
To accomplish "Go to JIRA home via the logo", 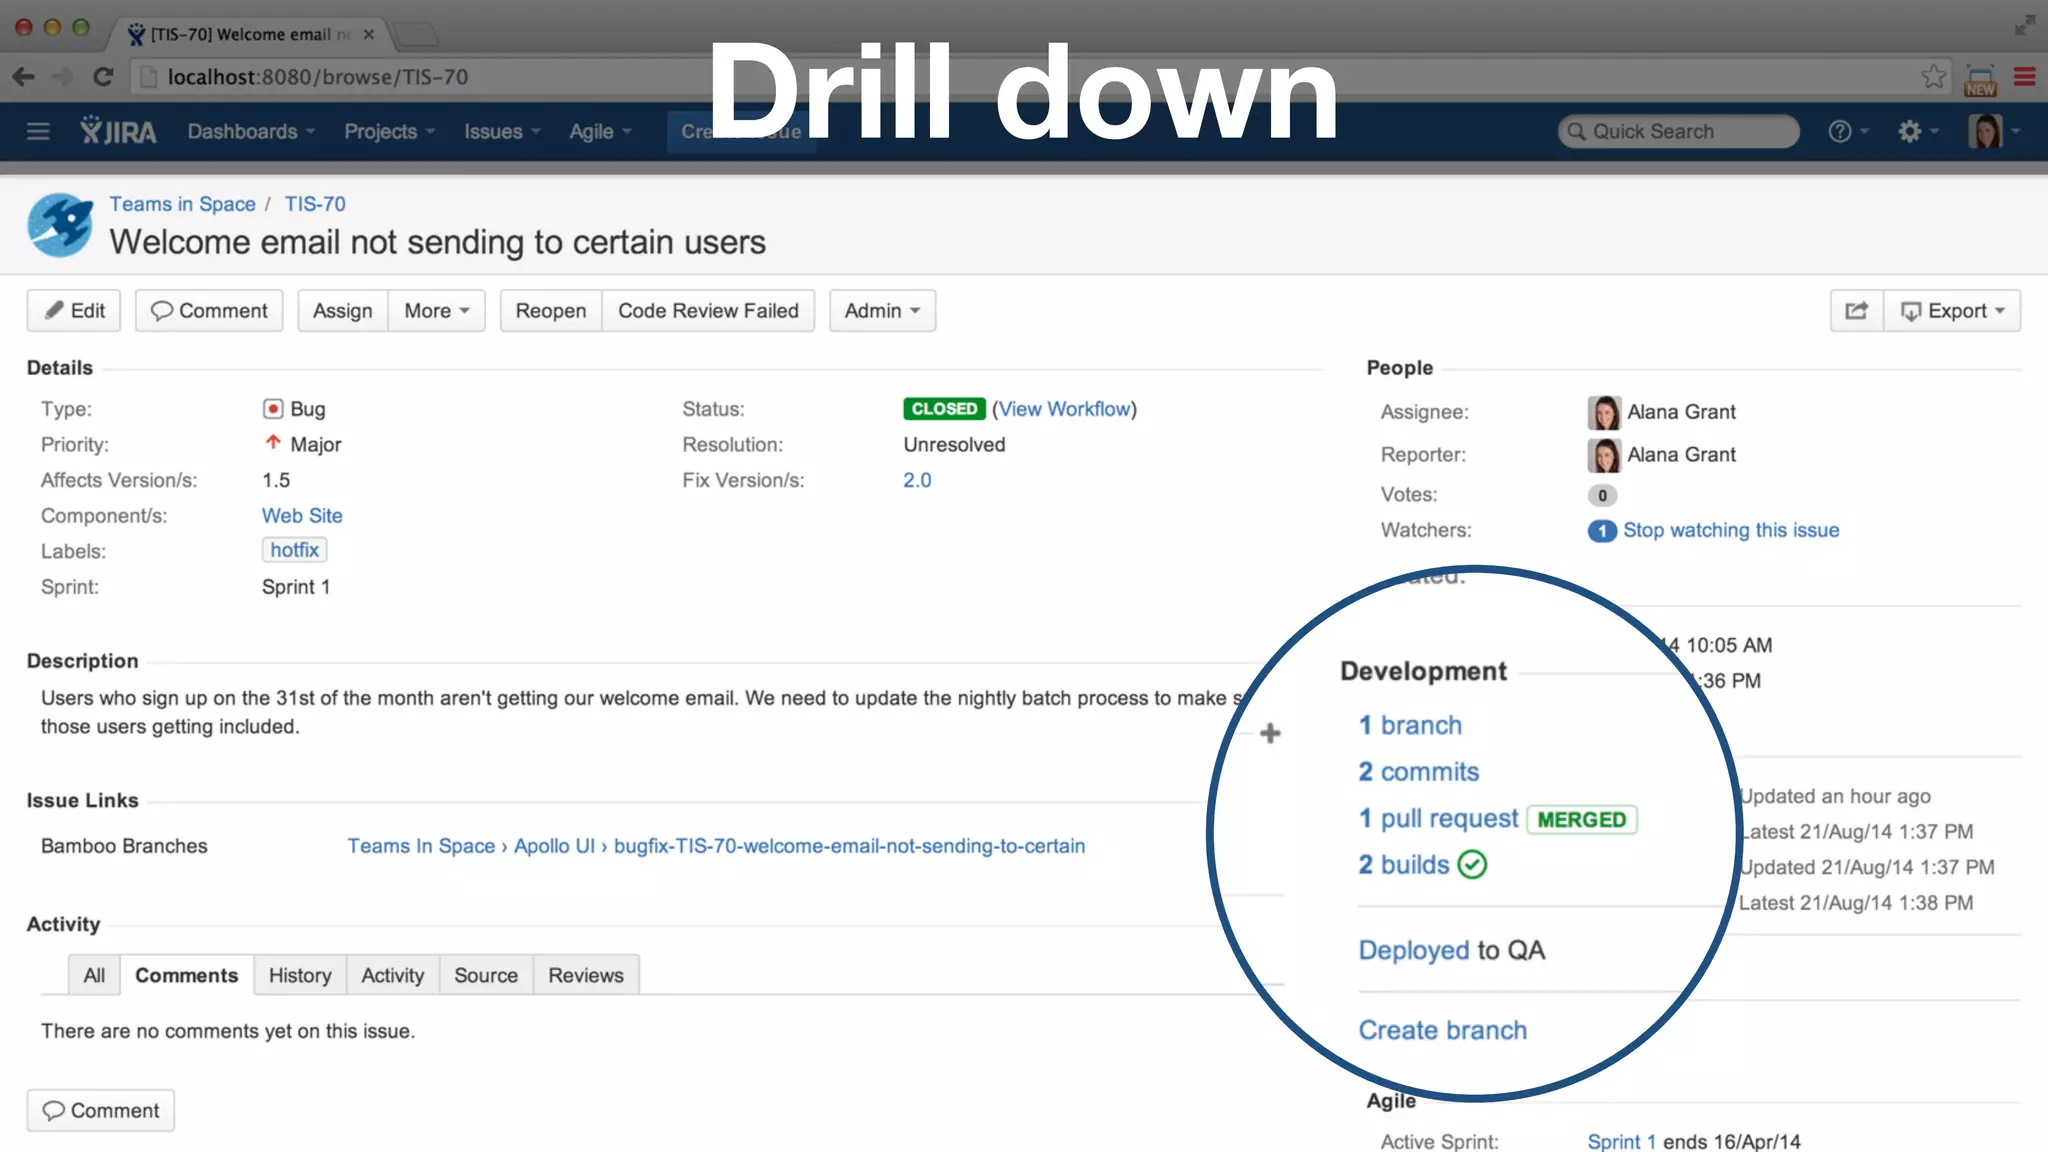I will [x=118, y=131].
